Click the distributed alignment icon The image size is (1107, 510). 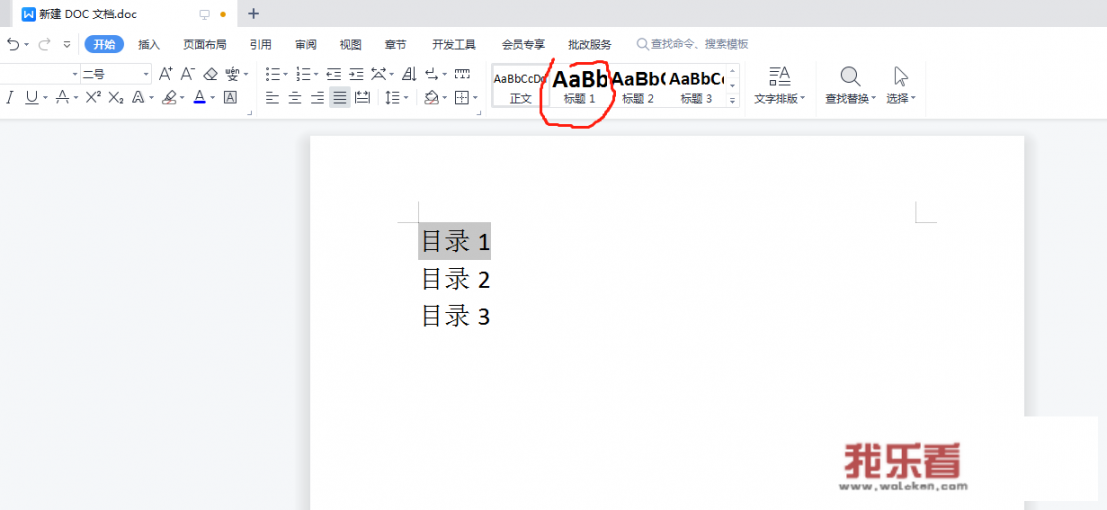pos(362,97)
